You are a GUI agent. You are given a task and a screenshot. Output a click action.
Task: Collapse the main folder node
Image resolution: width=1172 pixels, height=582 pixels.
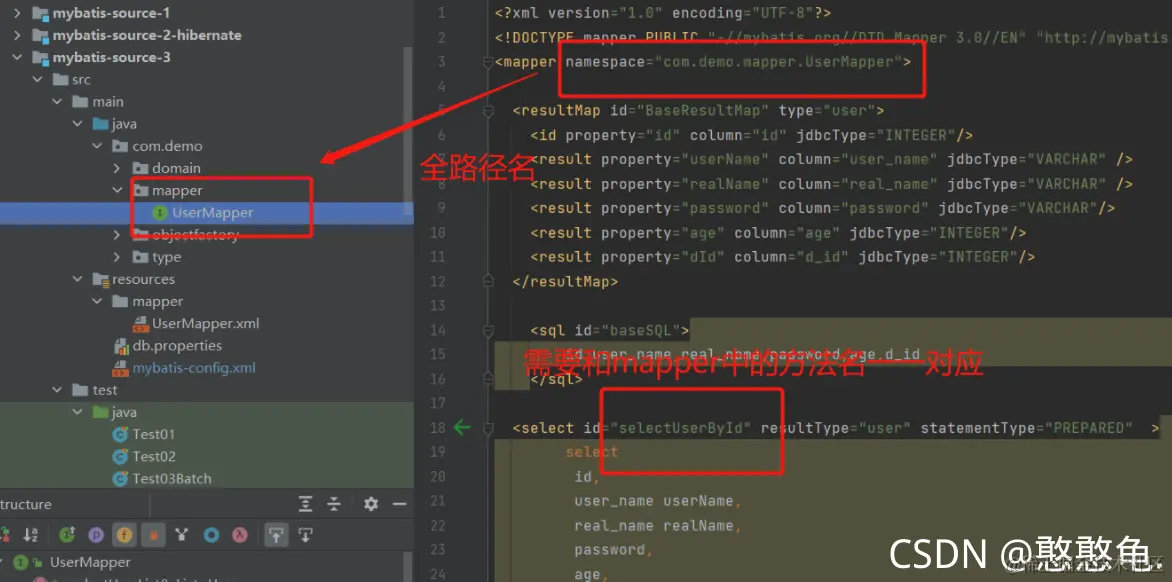58,102
